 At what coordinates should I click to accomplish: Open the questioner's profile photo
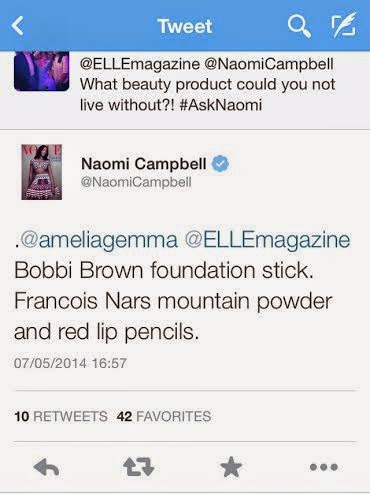41,71
